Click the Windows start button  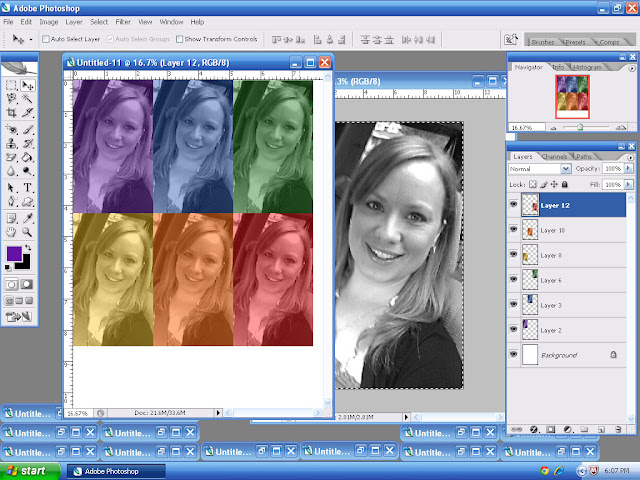click(30, 471)
